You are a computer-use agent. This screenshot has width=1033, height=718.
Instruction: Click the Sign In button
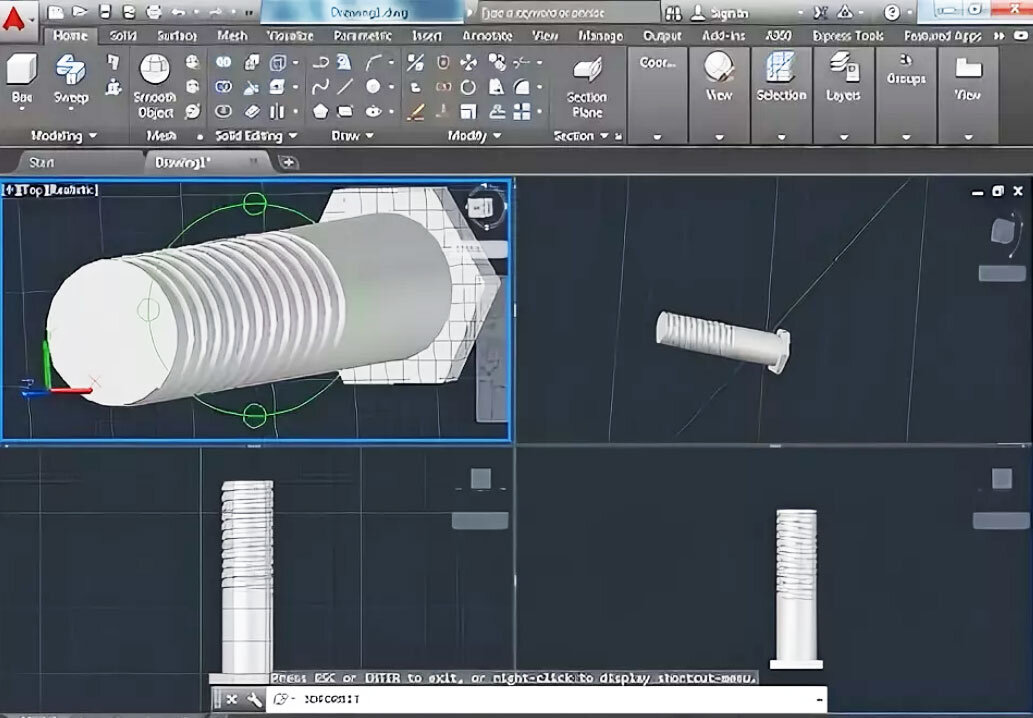(727, 13)
